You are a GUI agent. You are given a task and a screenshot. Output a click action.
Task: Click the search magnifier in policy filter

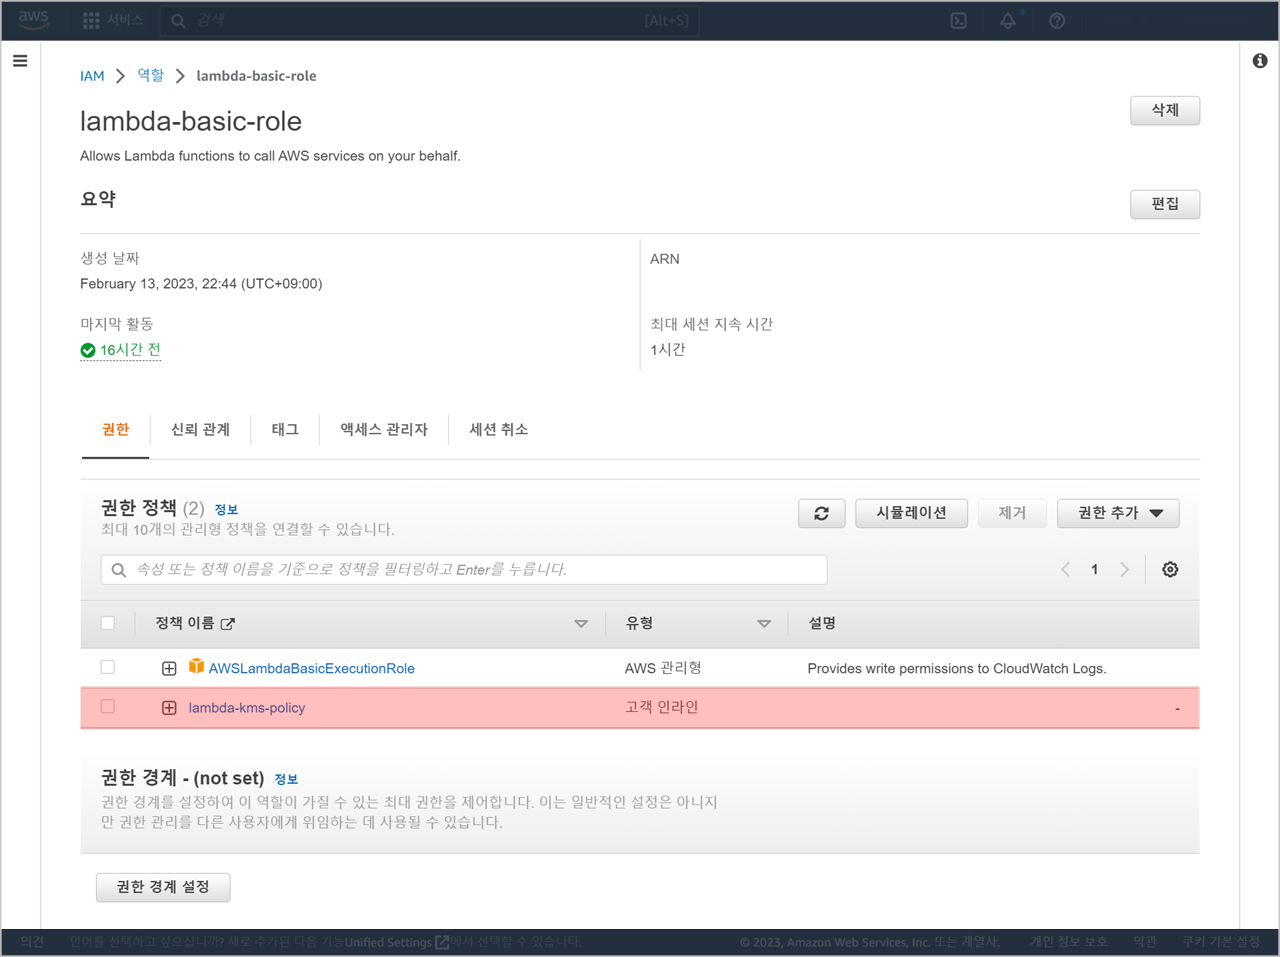click(x=119, y=570)
